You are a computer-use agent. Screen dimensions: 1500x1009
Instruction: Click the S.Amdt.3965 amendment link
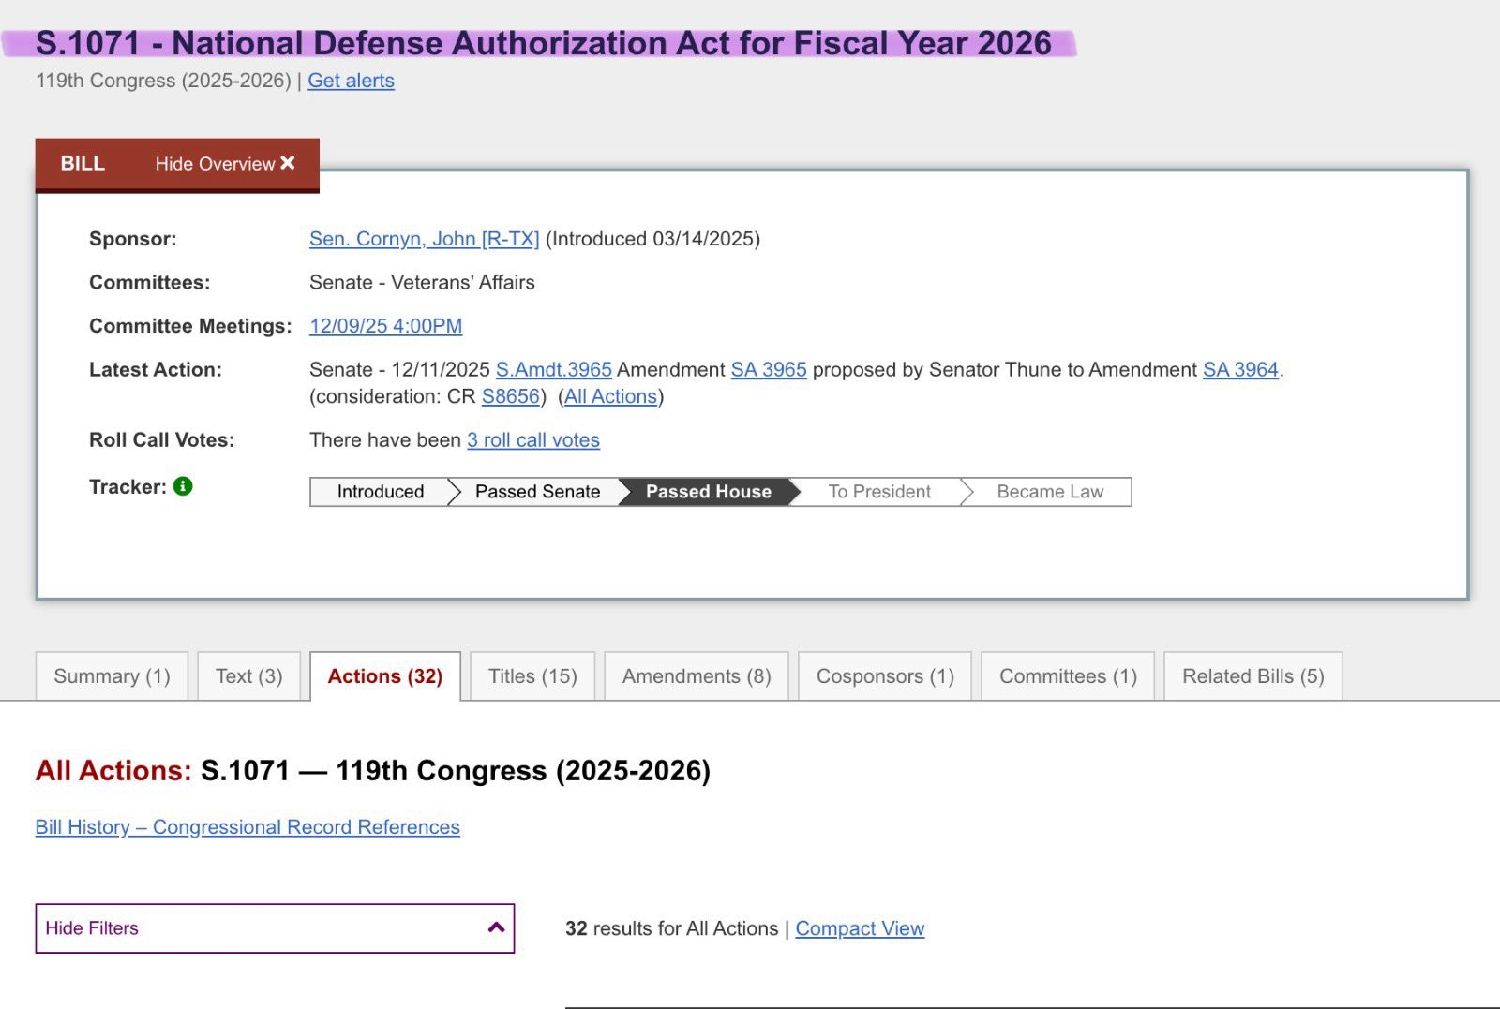pyautogui.click(x=553, y=370)
